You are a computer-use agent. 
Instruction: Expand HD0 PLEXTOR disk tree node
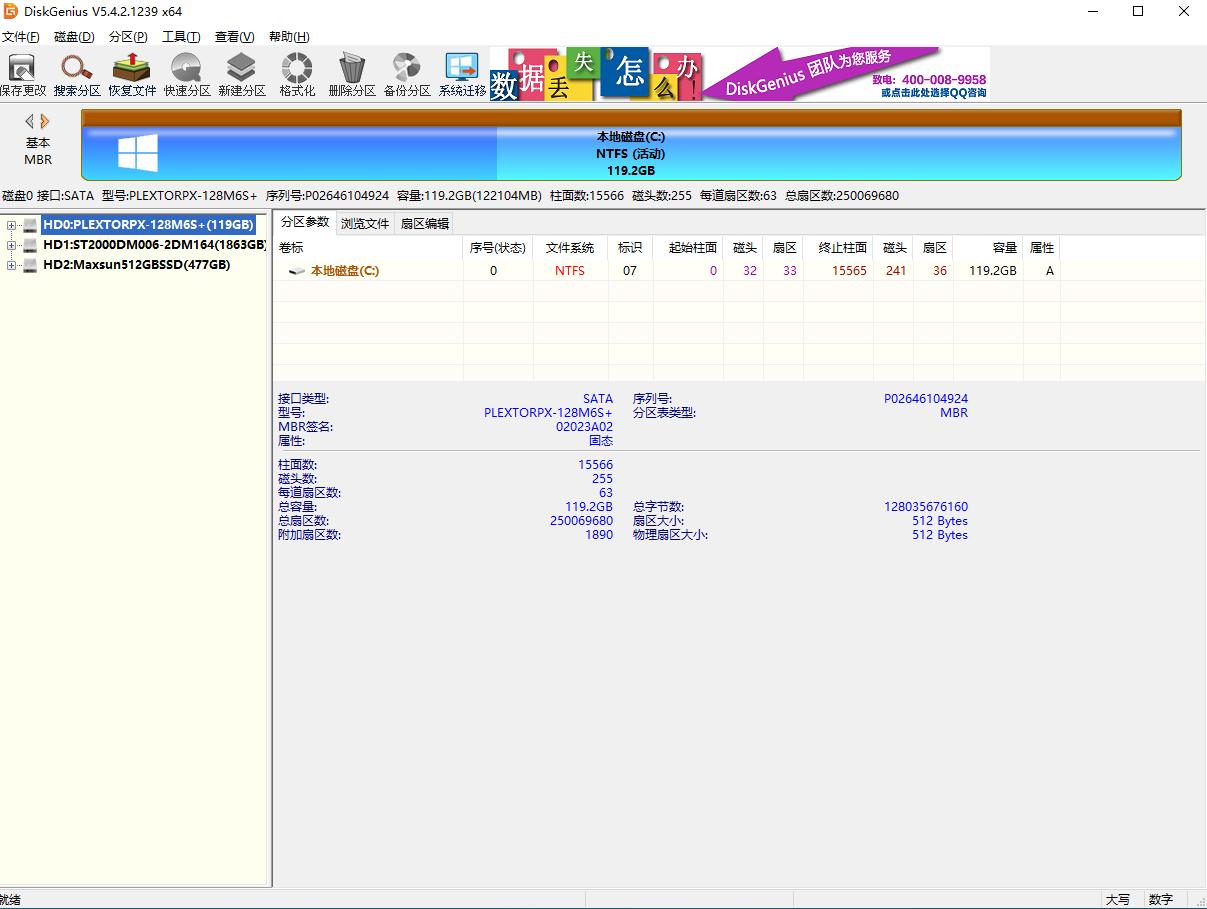12,225
